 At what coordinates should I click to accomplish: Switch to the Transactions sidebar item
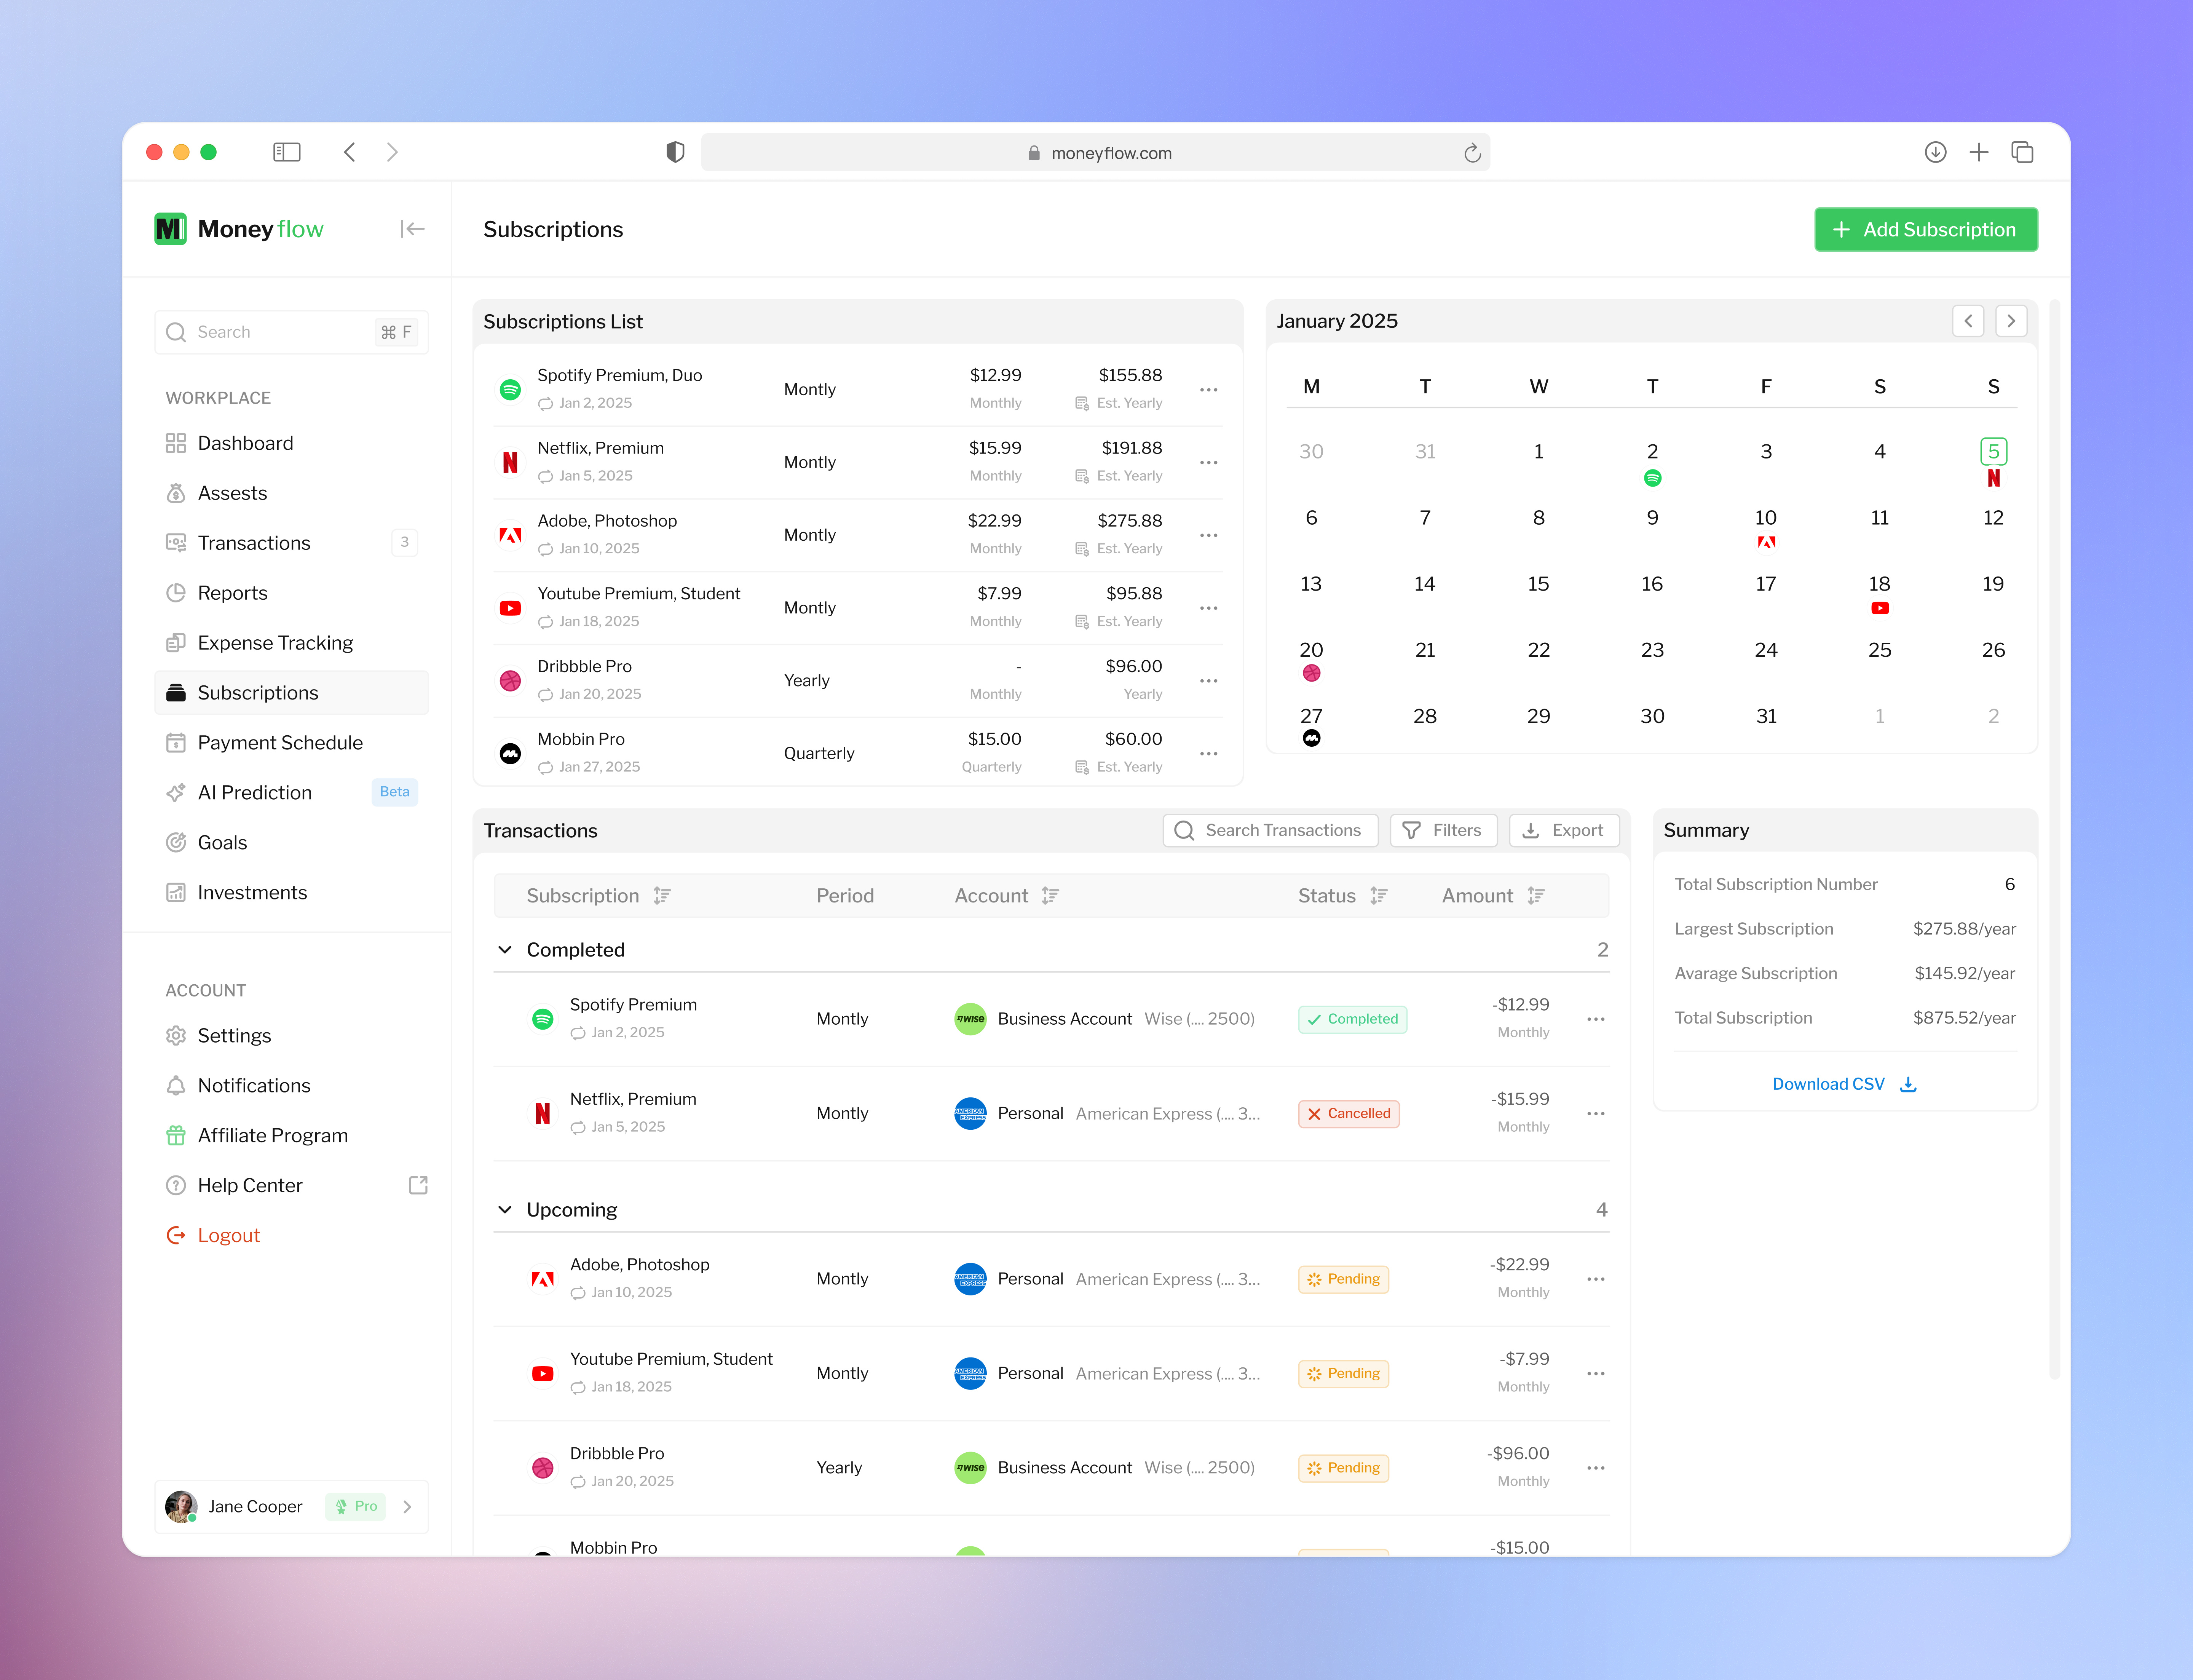pos(253,542)
